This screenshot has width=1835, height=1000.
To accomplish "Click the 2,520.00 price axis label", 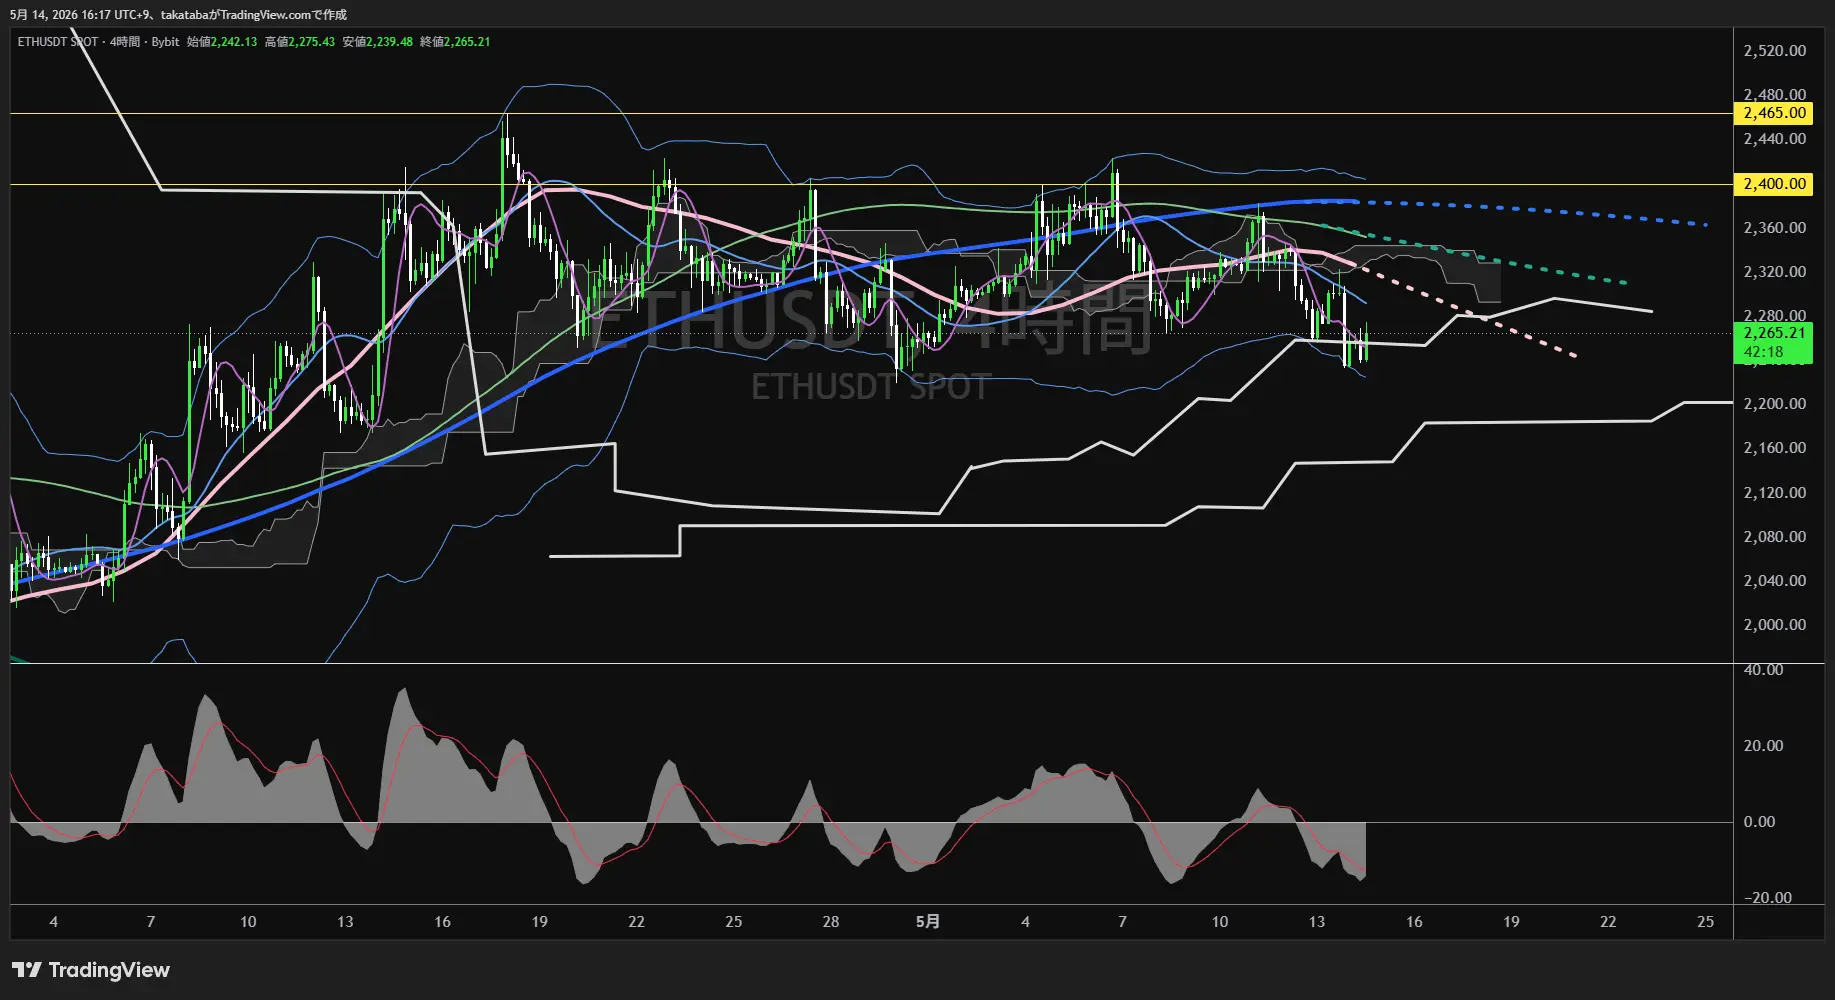I will [x=1774, y=51].
